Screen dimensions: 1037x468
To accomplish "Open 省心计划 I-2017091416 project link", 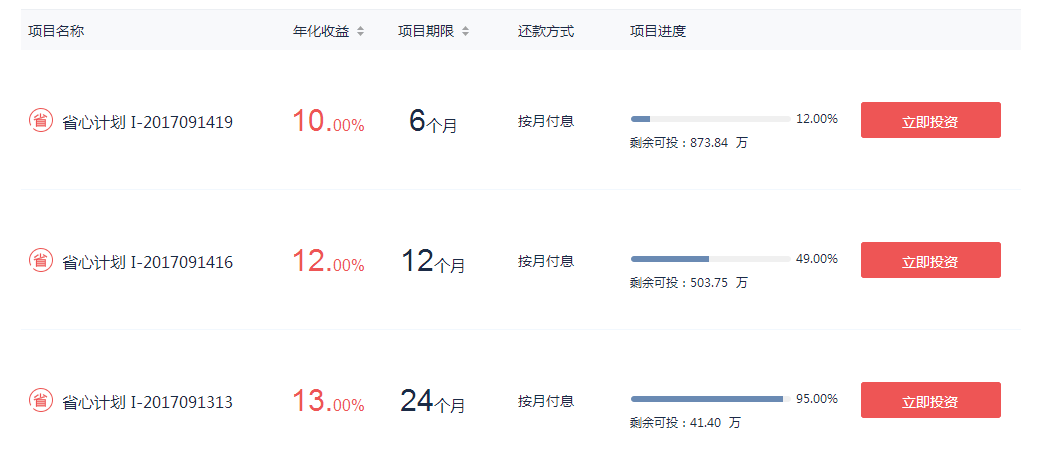I will point(147,262).
